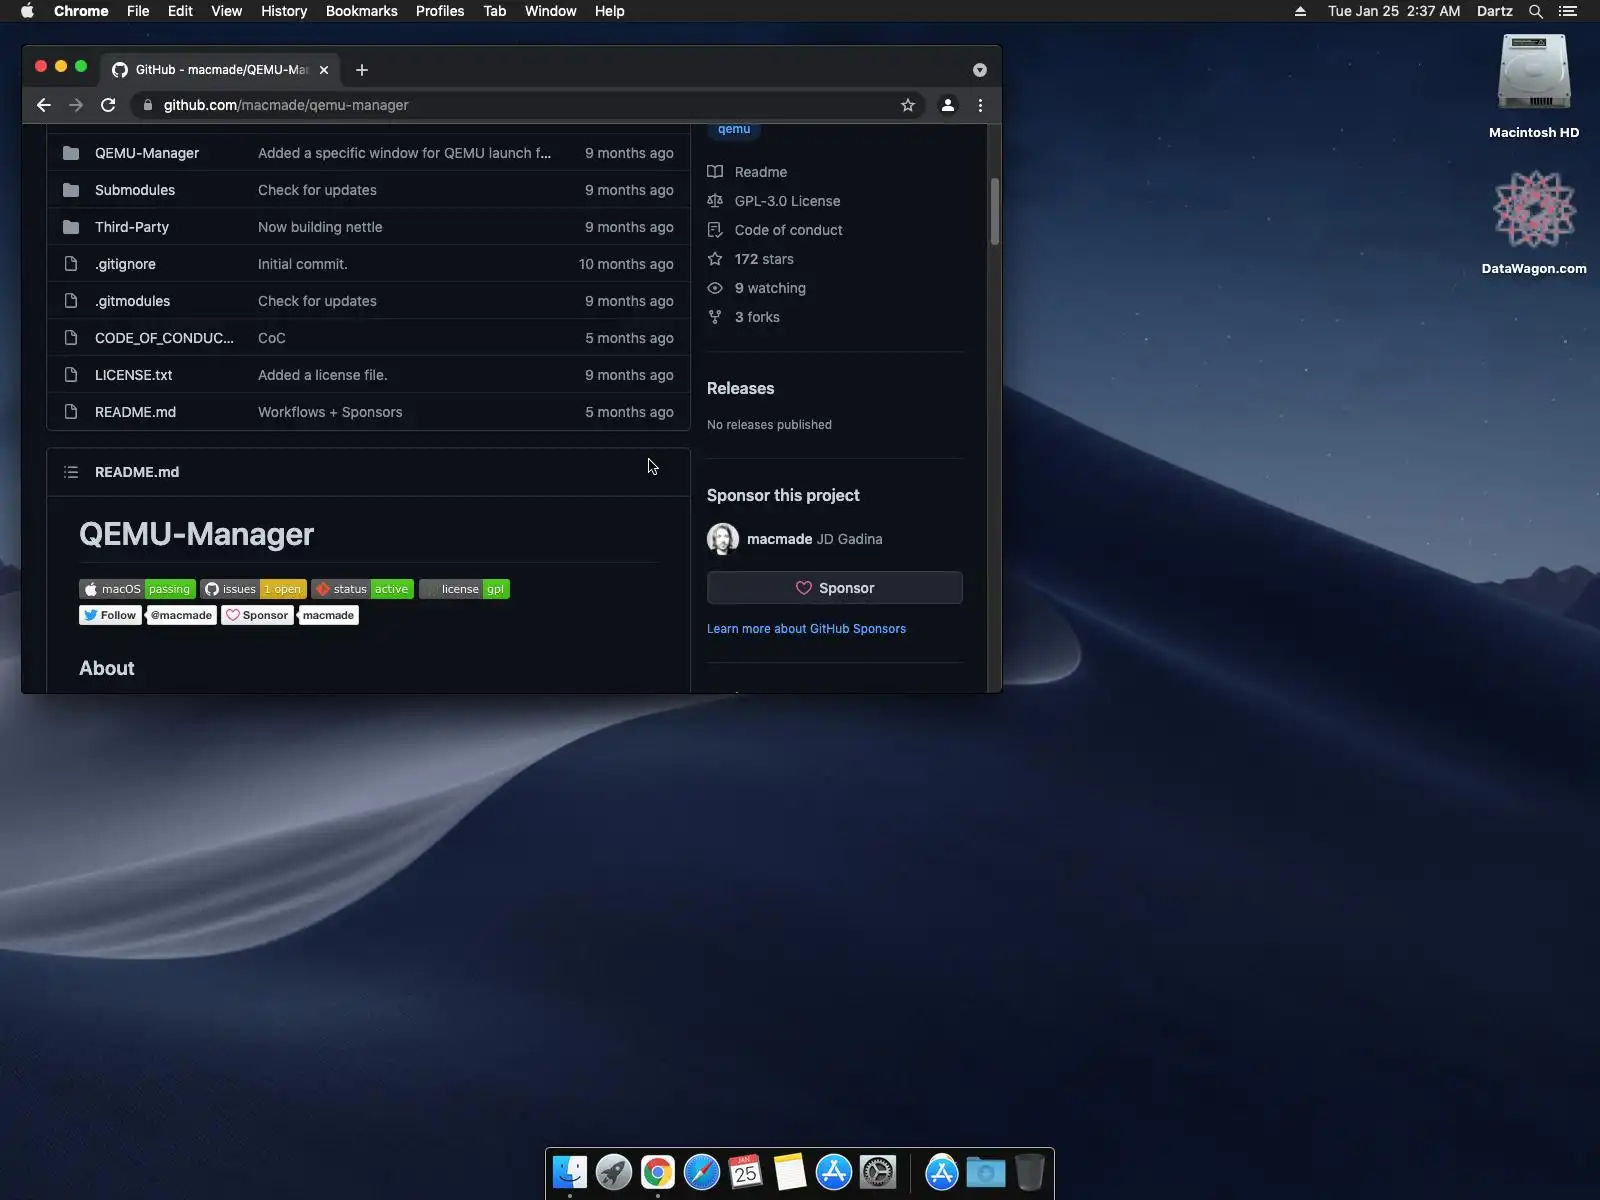View the 9 watching link
This screenshot has width=1600, height=1200.
pos(770,288)
